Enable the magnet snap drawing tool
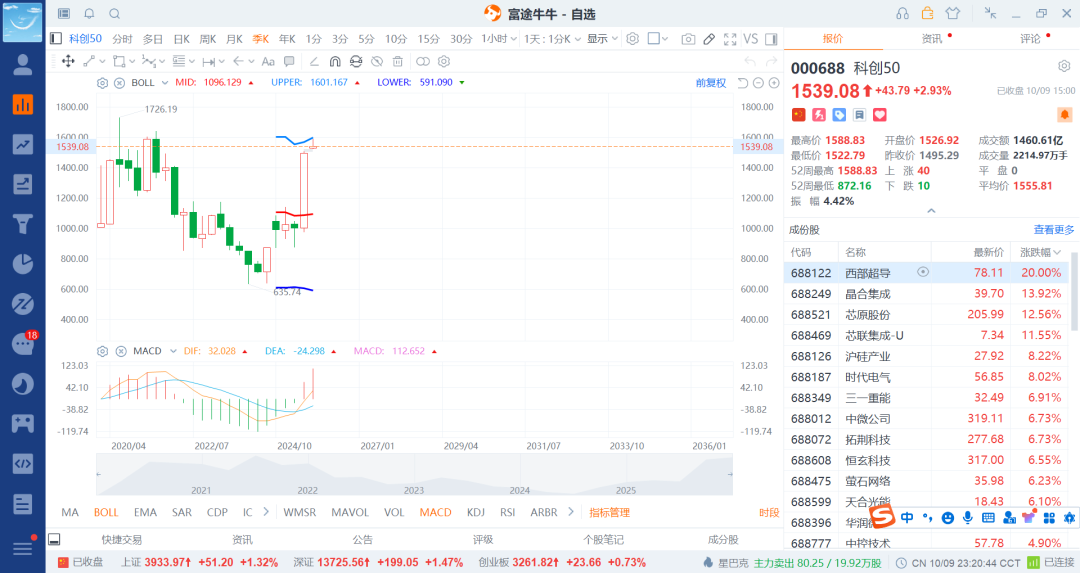Image resolution: width=1080 pixels, height=573 pixels. [335, 61]
